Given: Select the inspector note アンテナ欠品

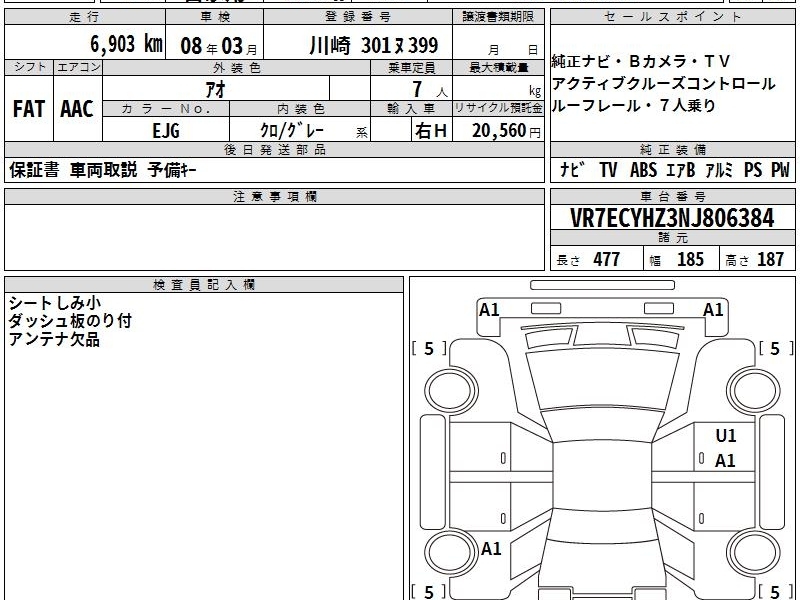Looking at the screenshot, I should click(54, 339).
